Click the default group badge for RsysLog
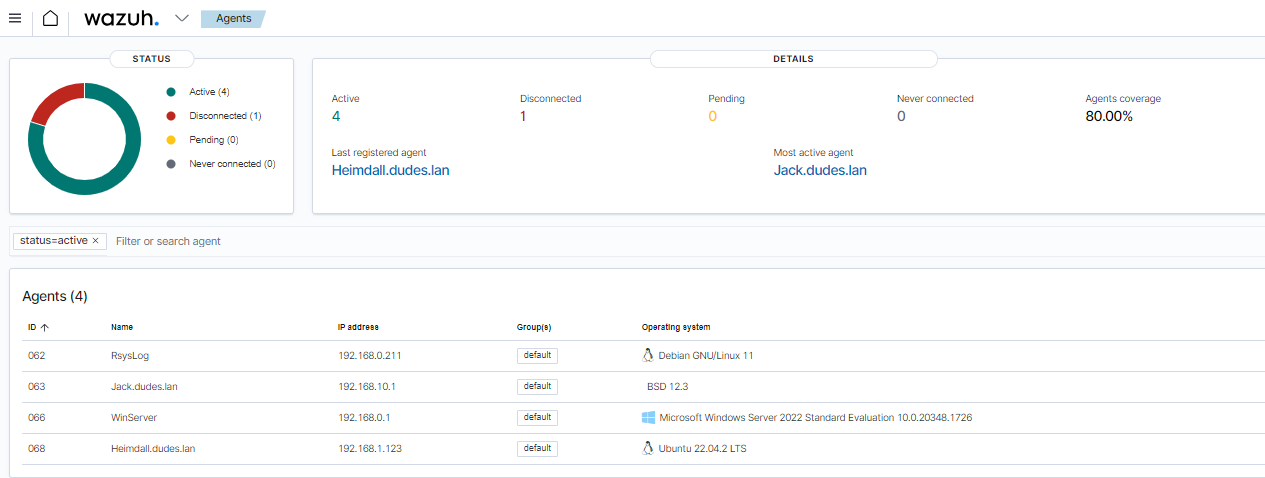Image resolution: width=1265 pixels, height=478 pixels. pyautogui.click(x=537, y=355)
